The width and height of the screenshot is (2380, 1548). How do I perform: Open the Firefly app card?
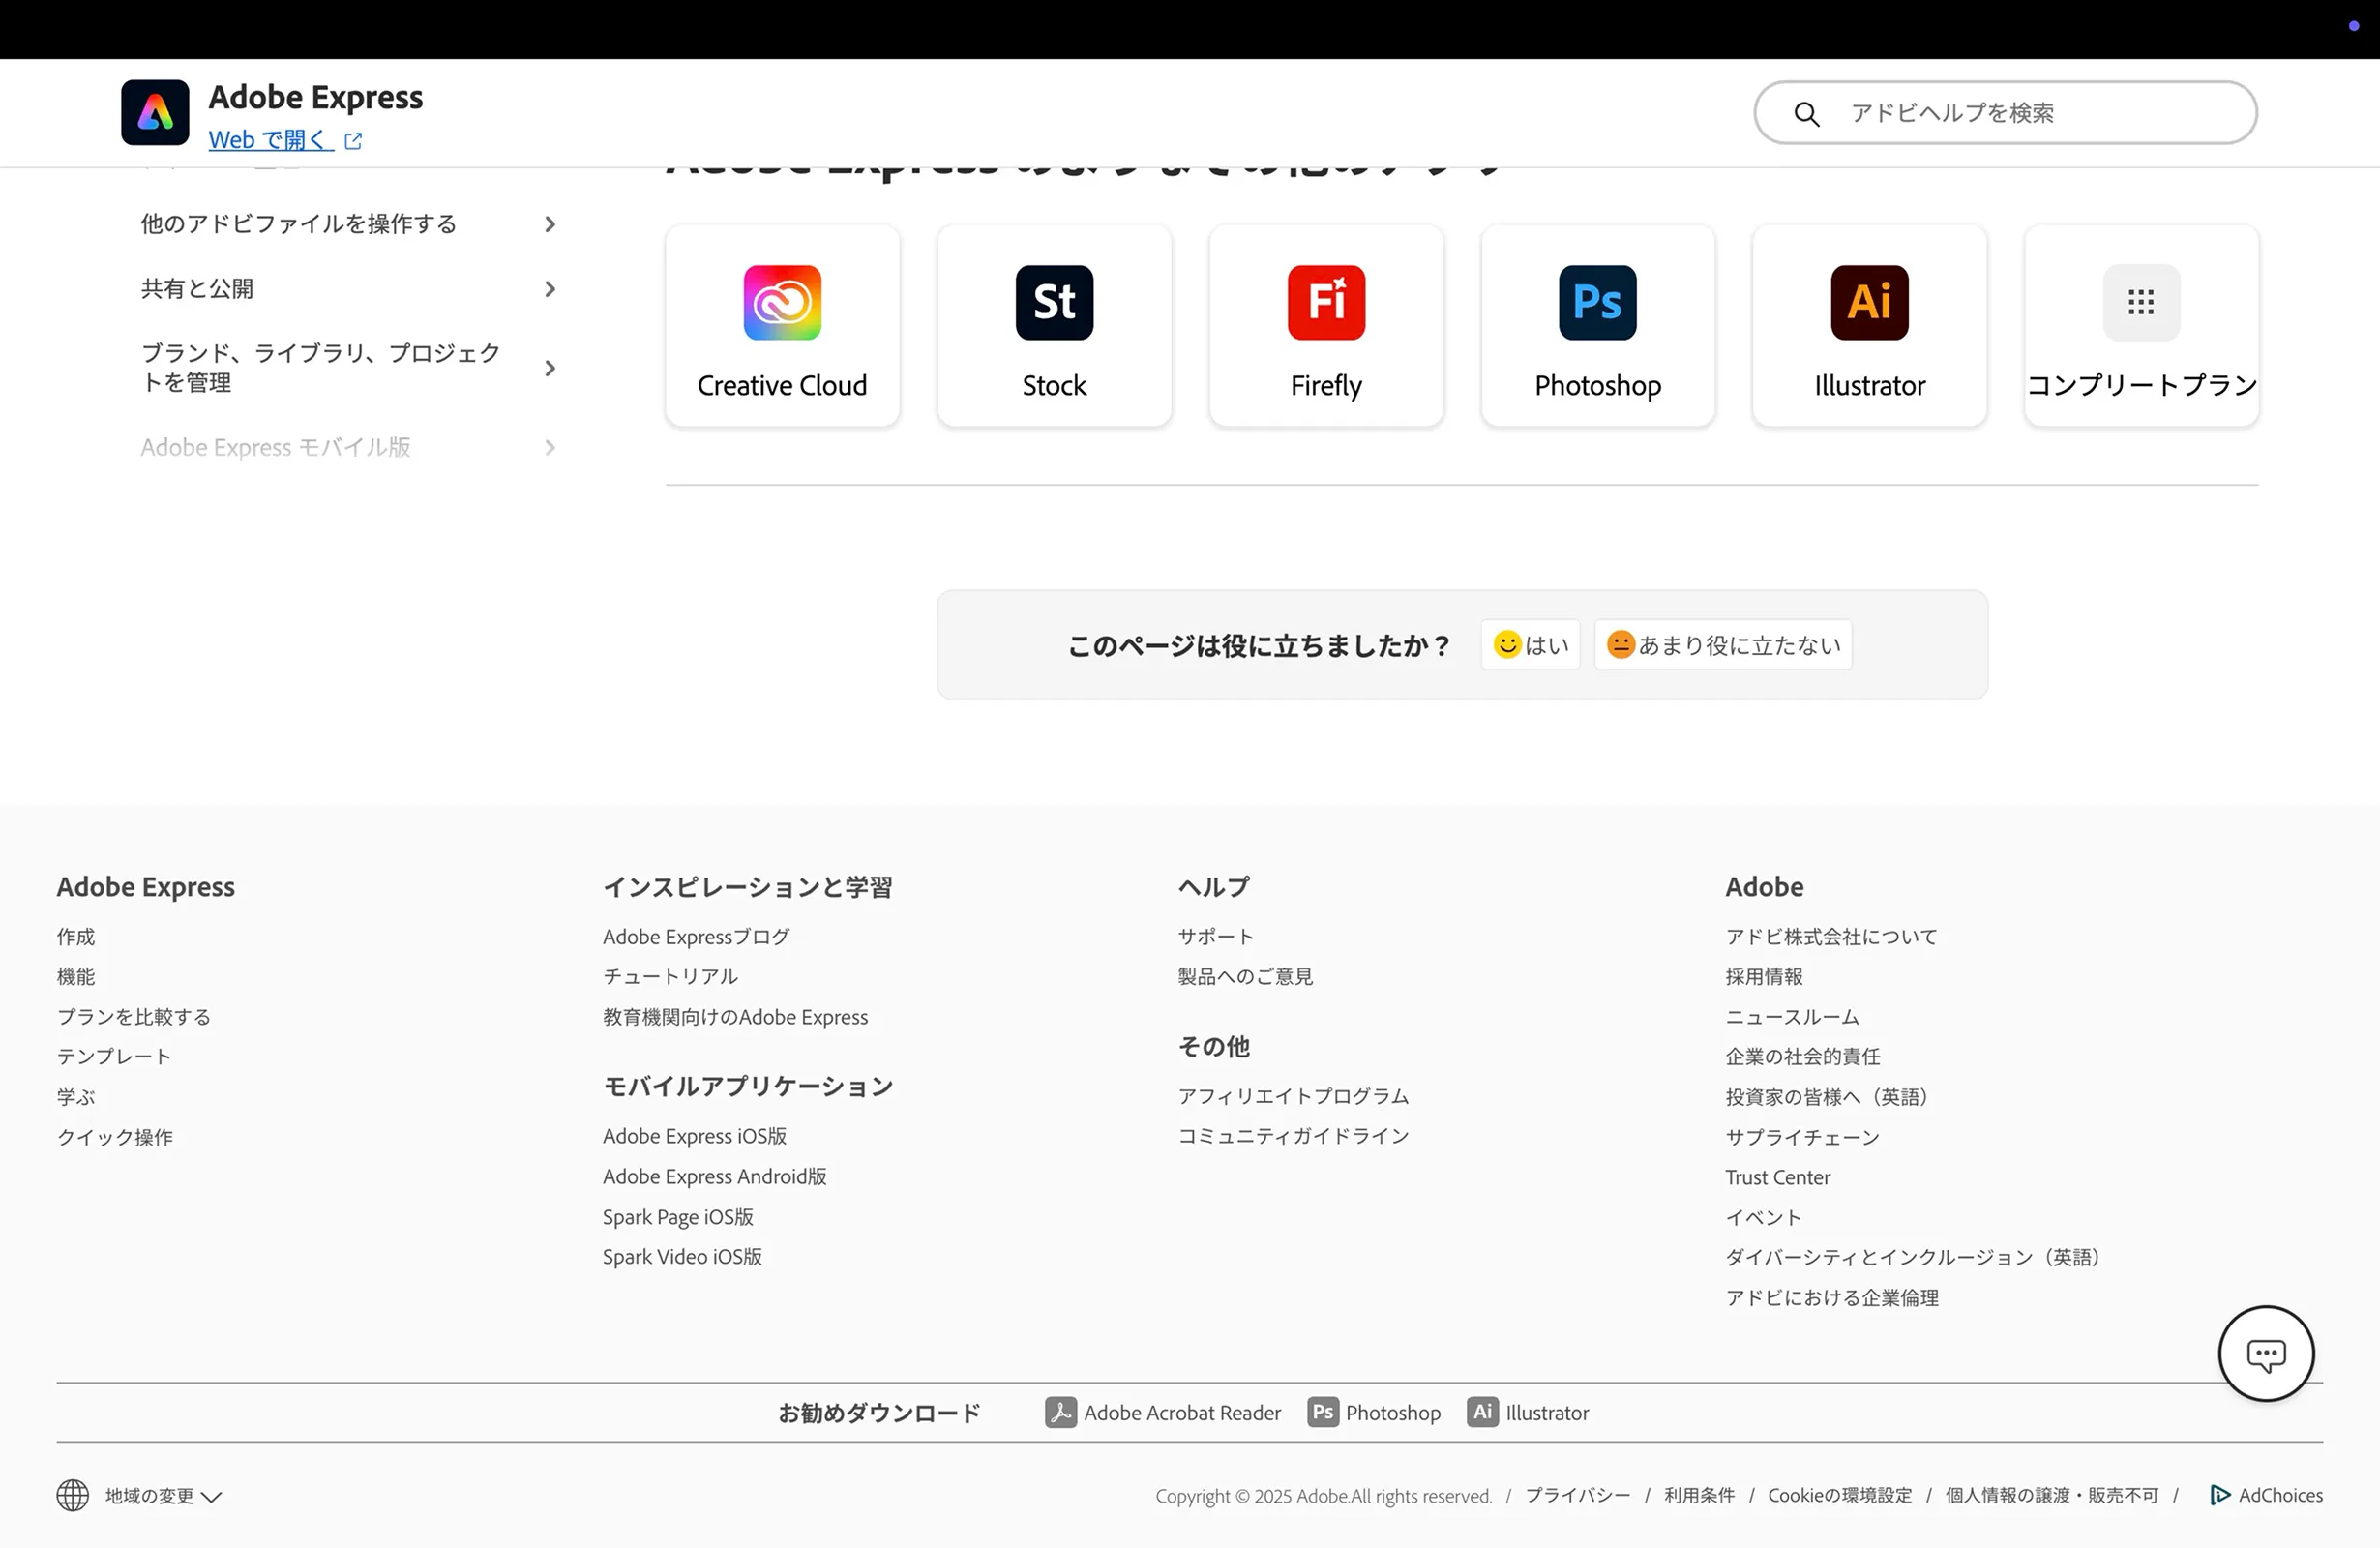(1326, 326)
